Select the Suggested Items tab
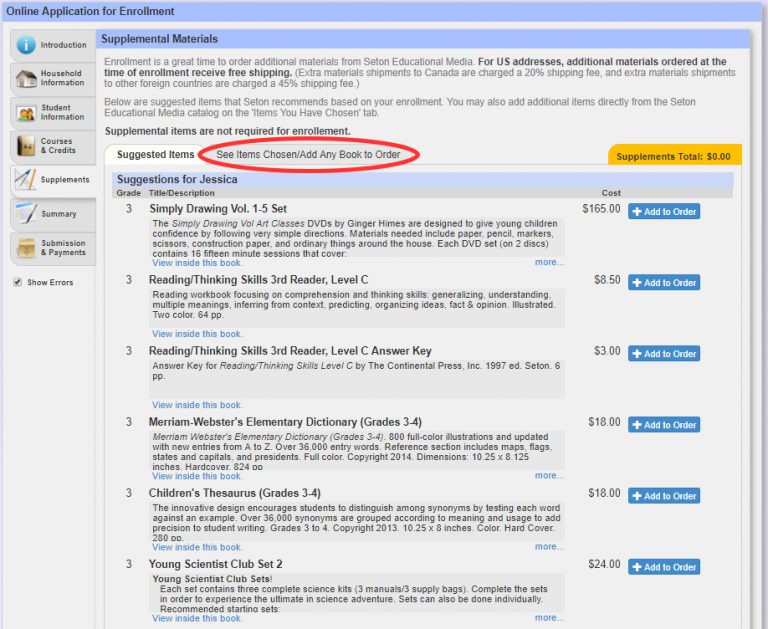This screenshot has height=629, width=768. point(155,155)
